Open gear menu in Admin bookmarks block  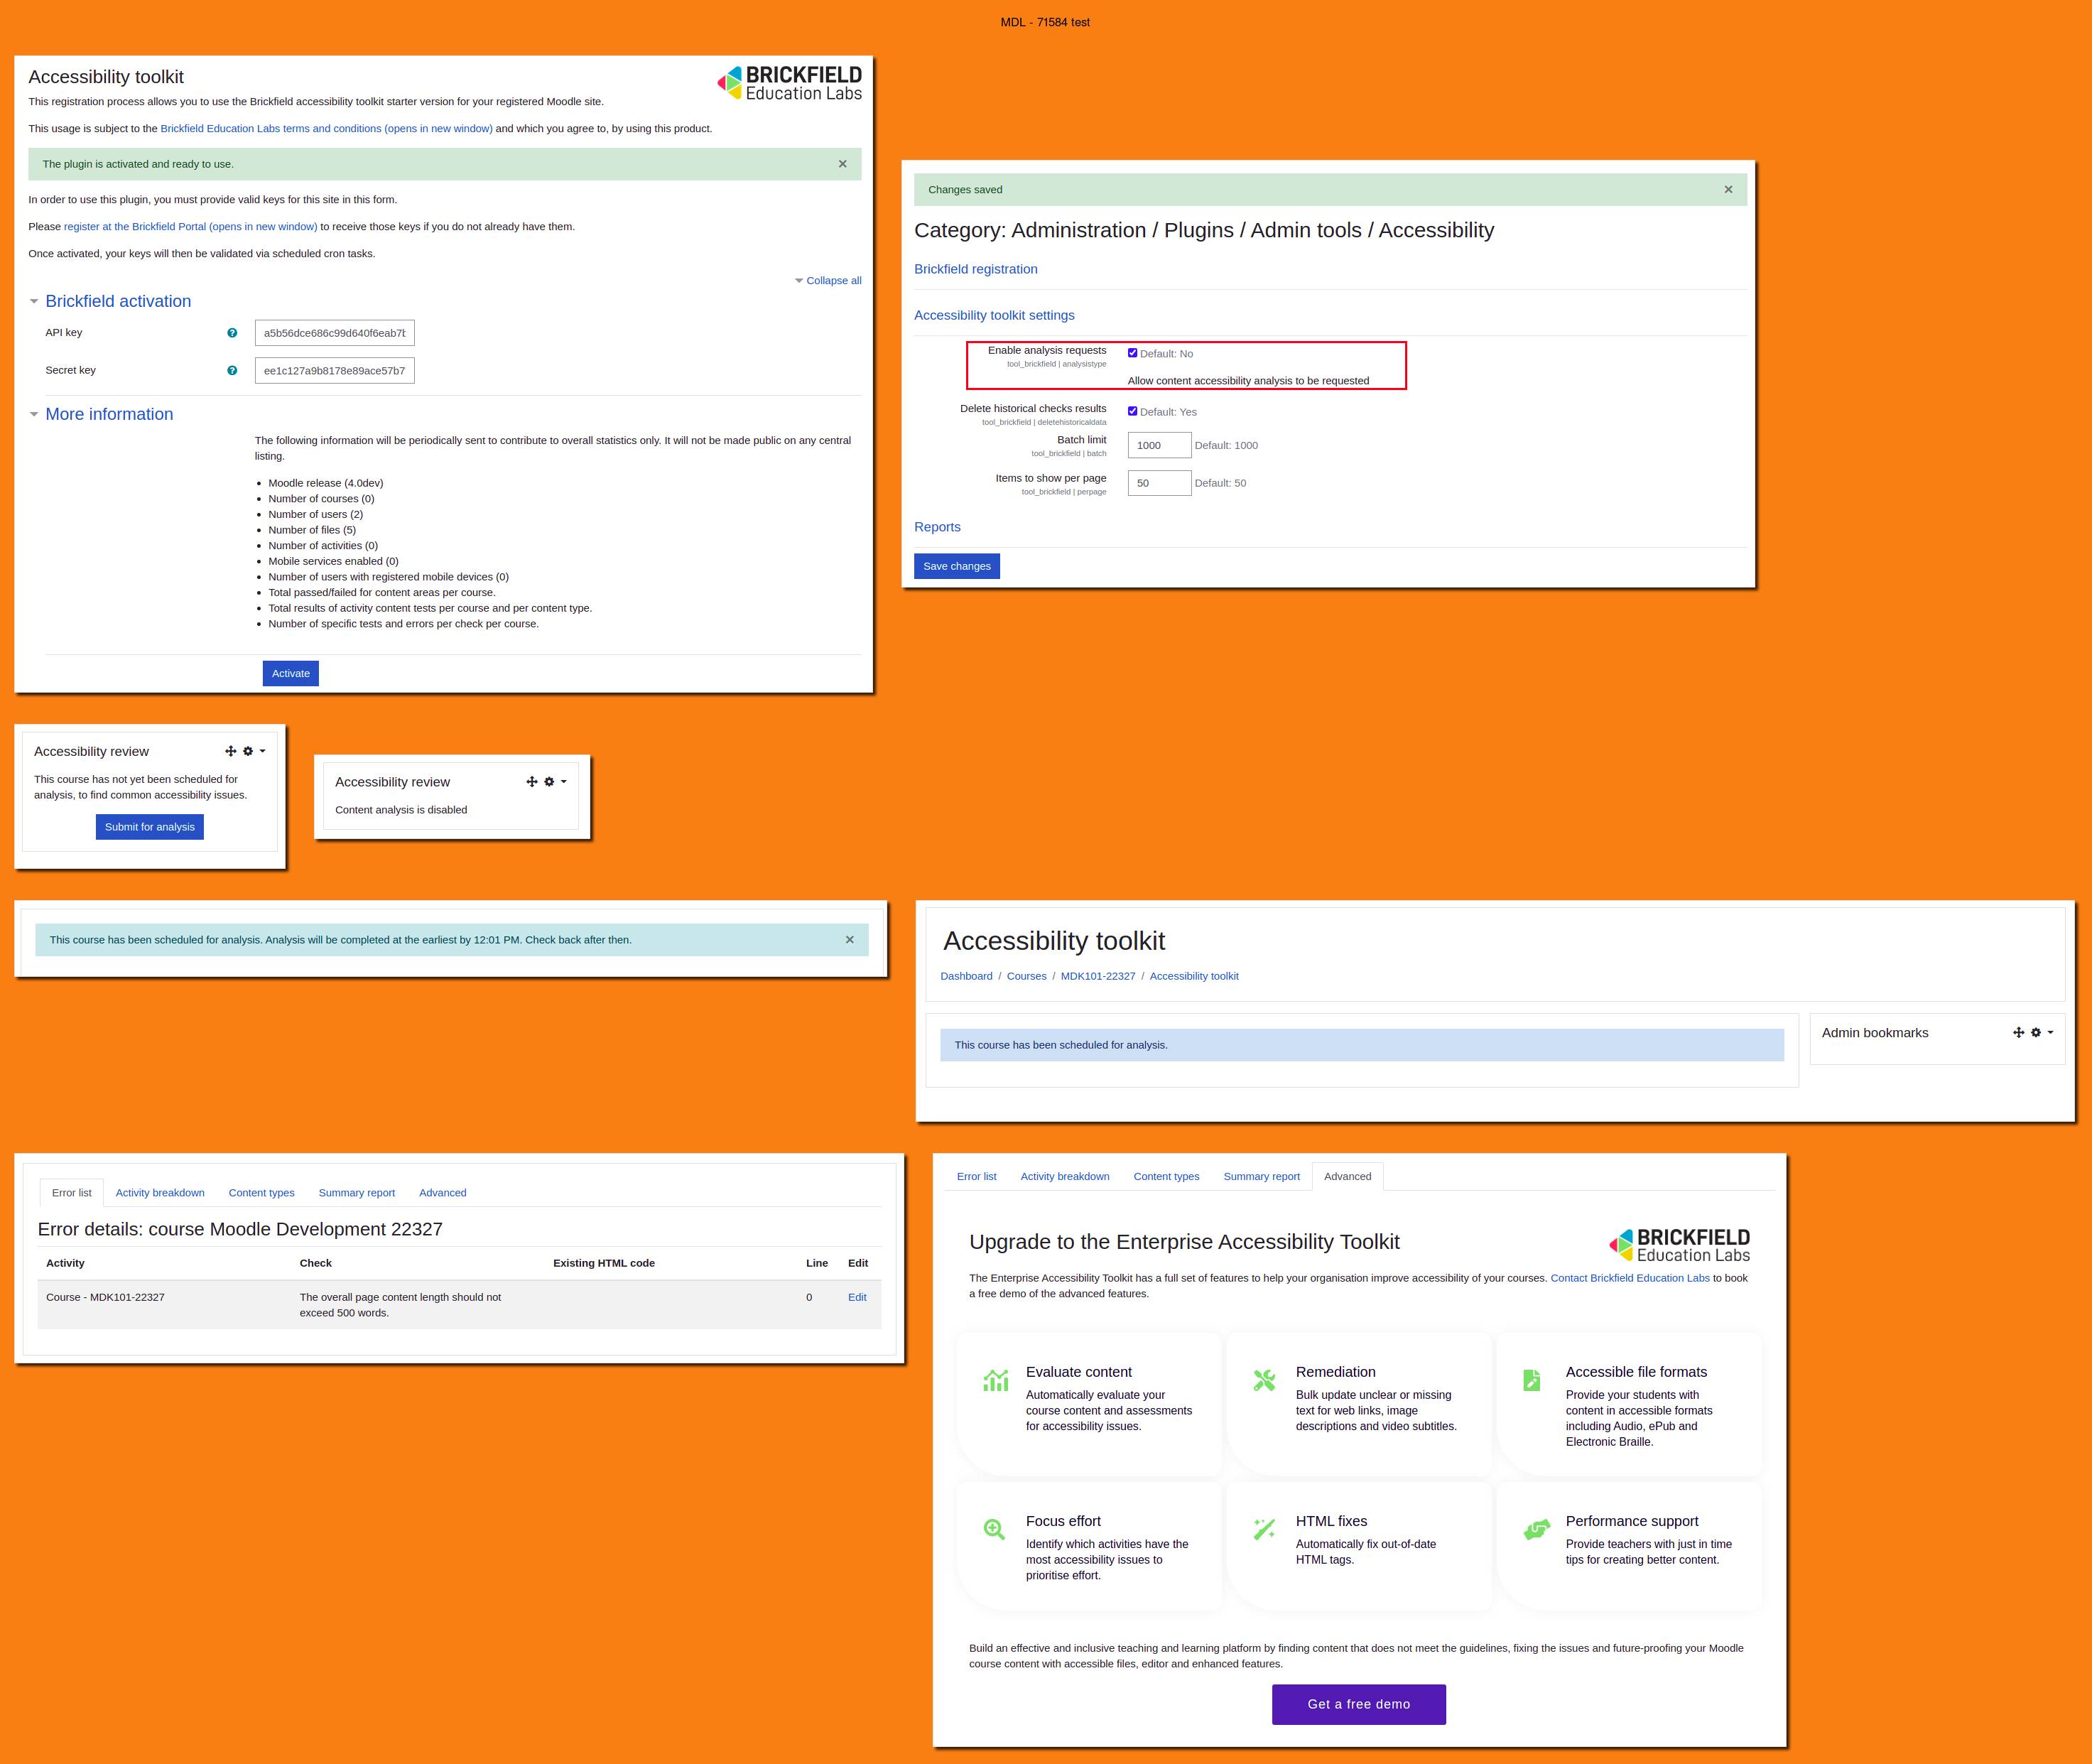[2041, 1032]
